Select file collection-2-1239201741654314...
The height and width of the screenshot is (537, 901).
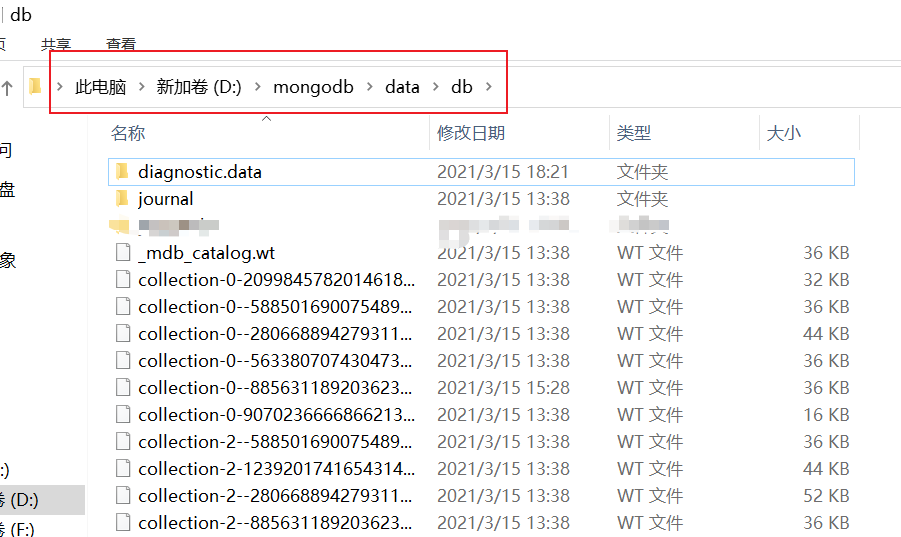click(x=276, y=469)
